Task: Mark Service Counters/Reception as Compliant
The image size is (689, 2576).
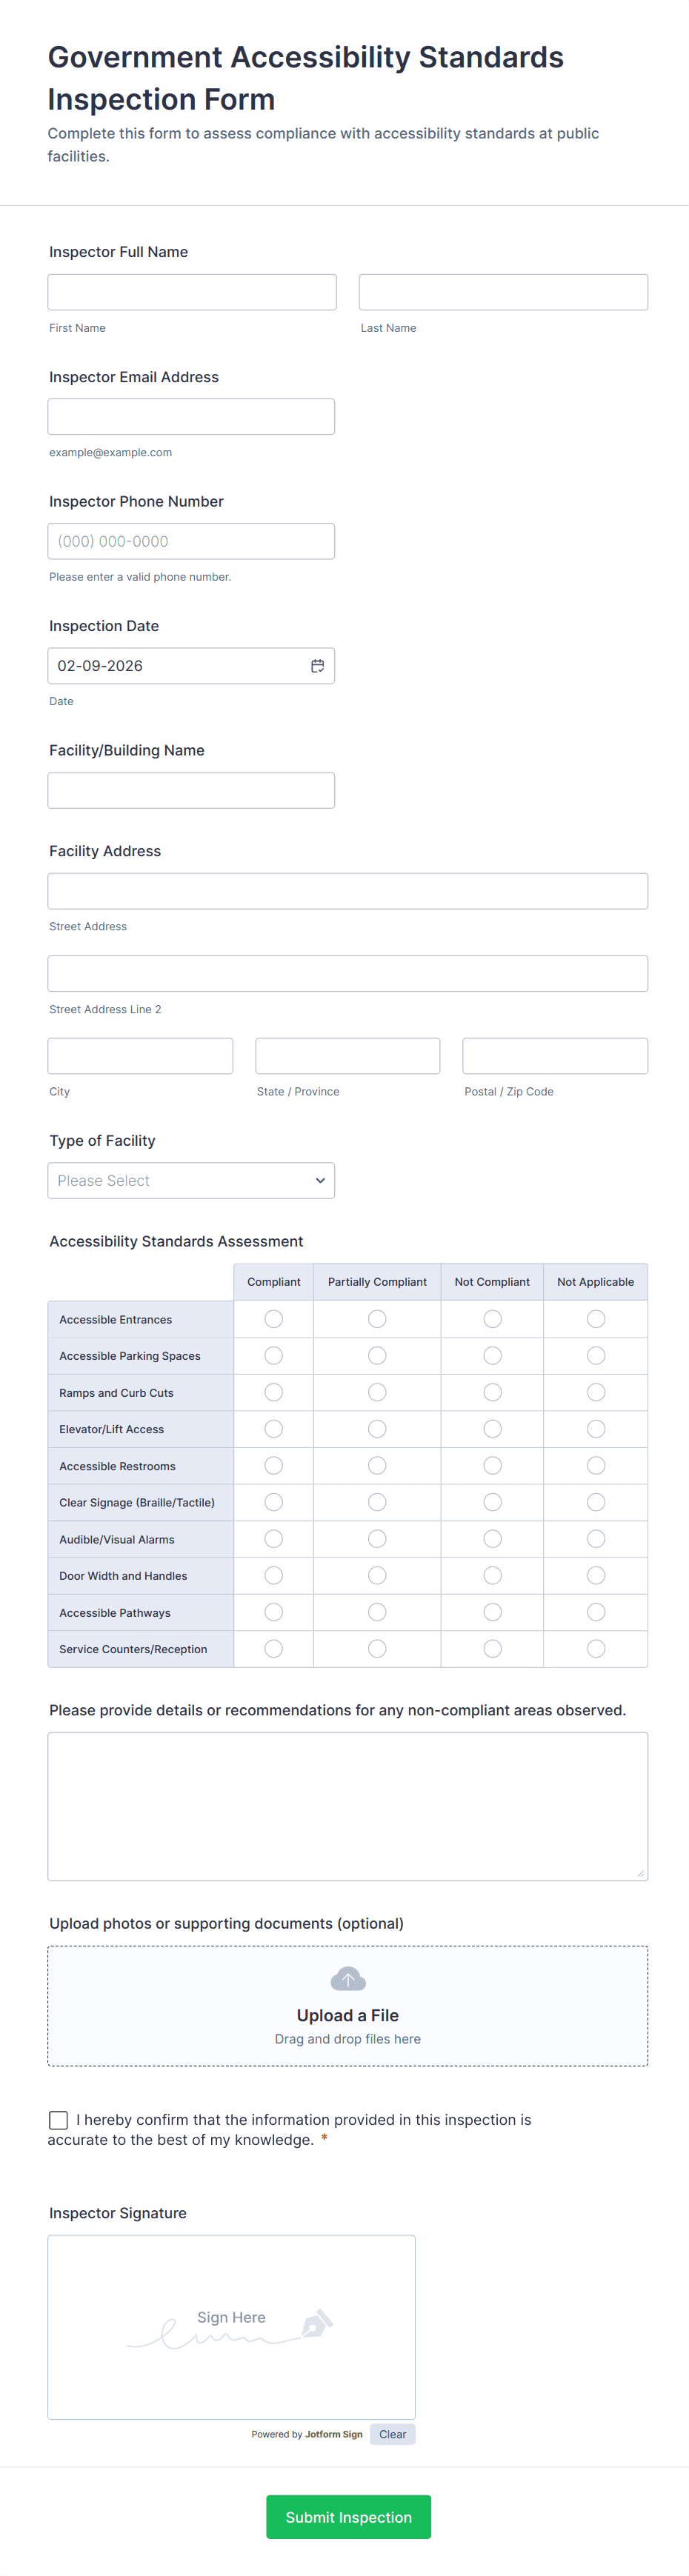Action: 273,1649
